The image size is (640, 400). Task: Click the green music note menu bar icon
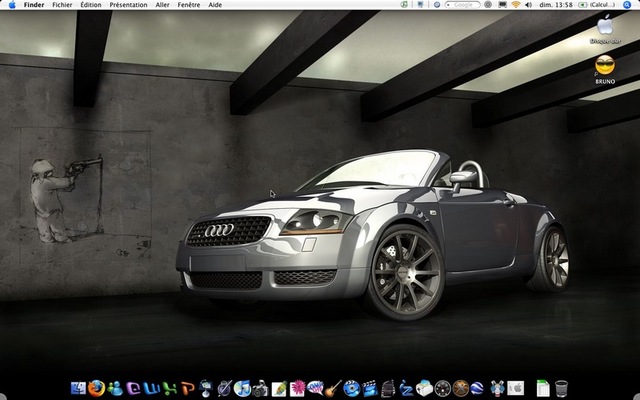(404, 5)
